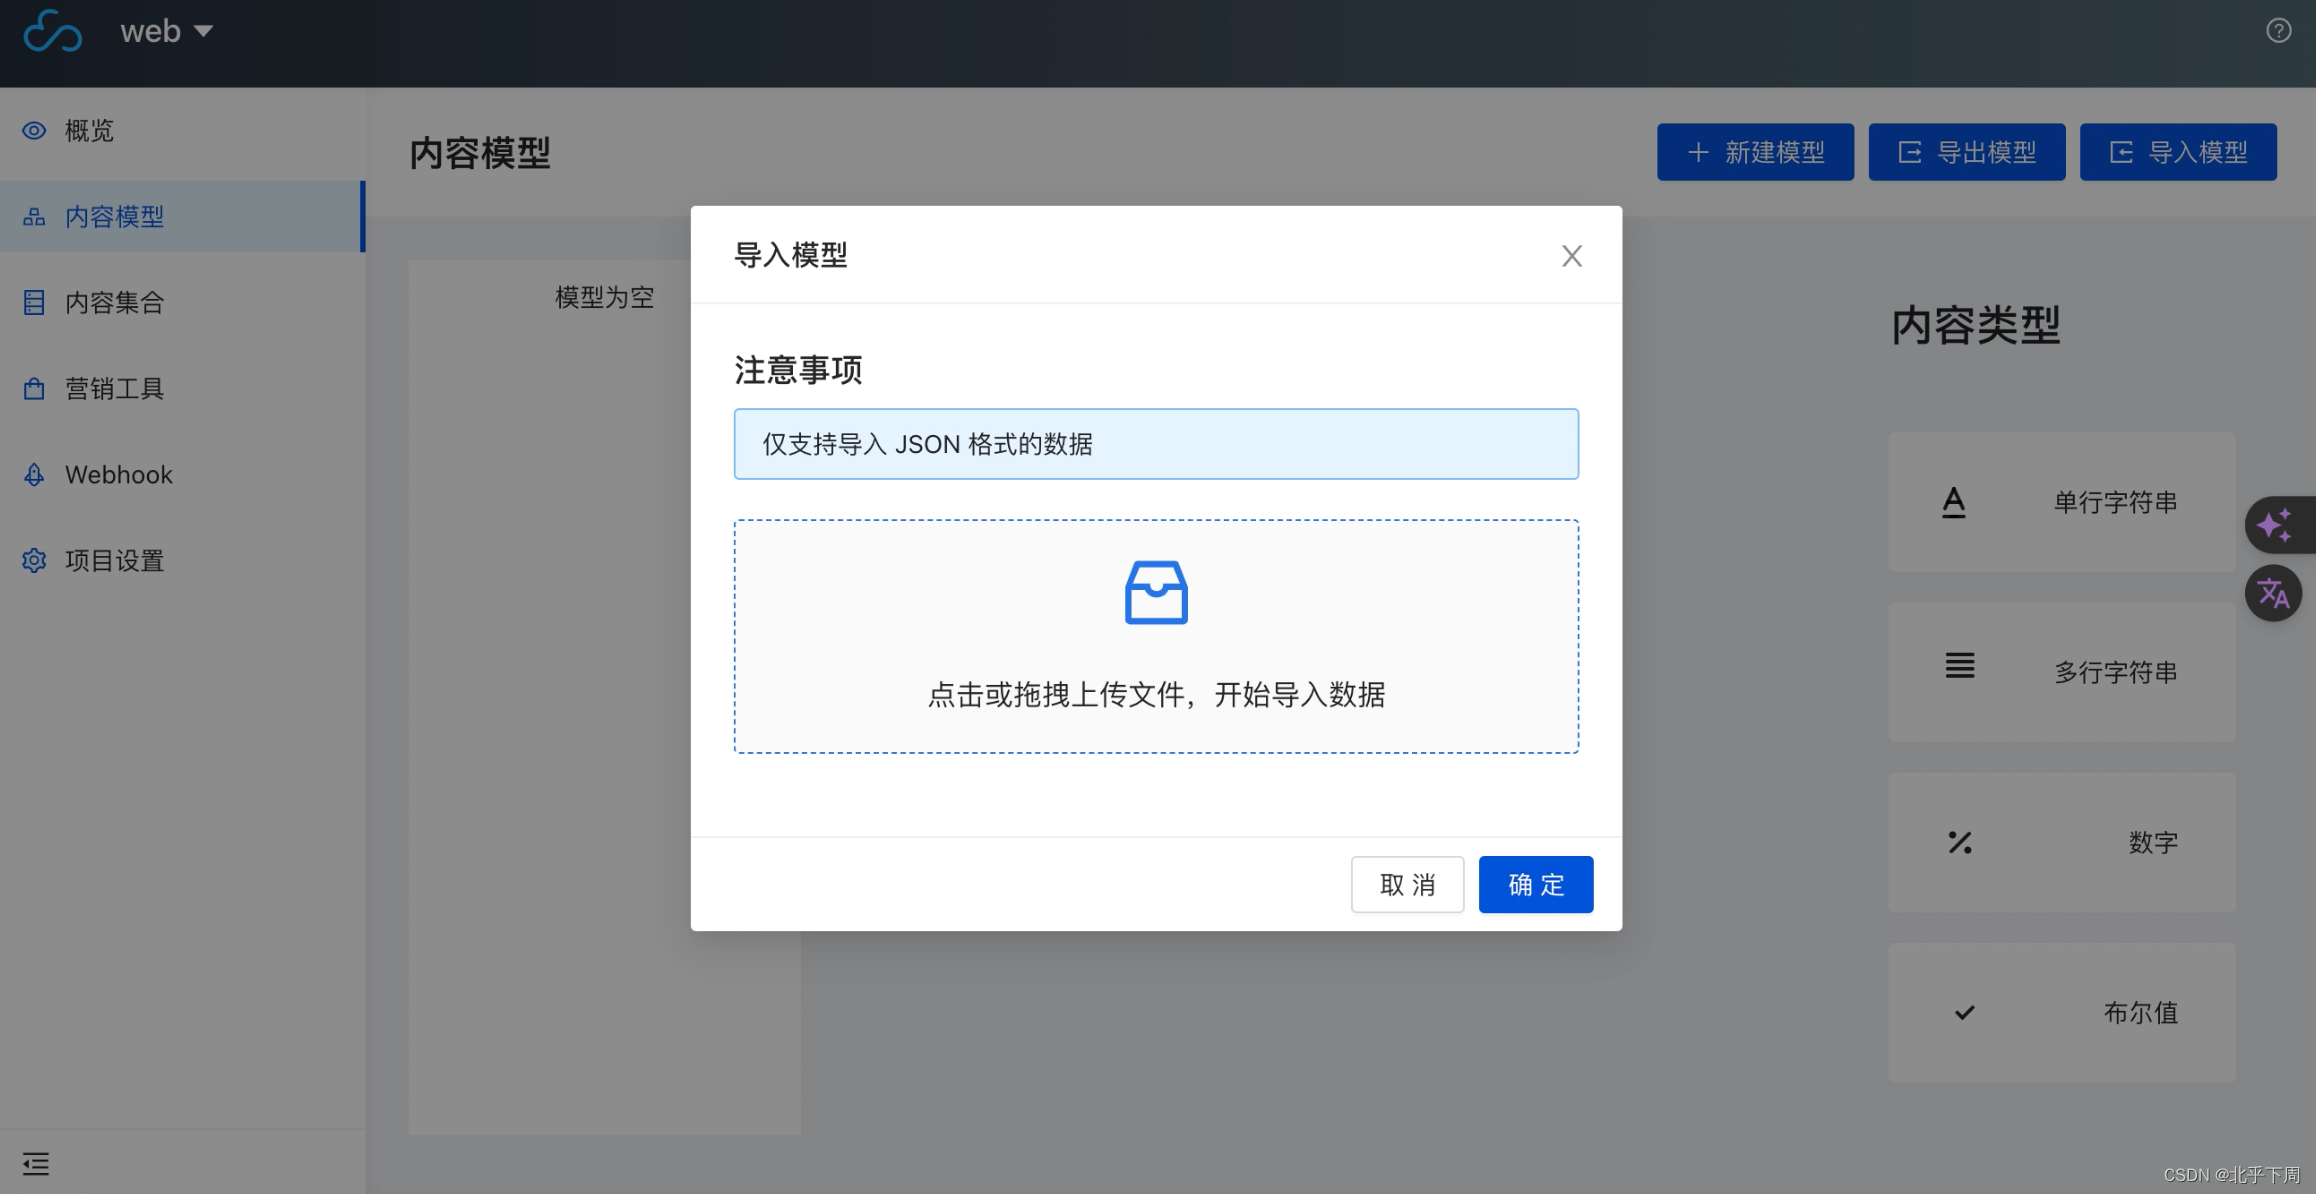Viewport: 2316px width, 1194px height.
Task: Select the 单行字符串 field type icon
Action: click(x=1953, y=502)
